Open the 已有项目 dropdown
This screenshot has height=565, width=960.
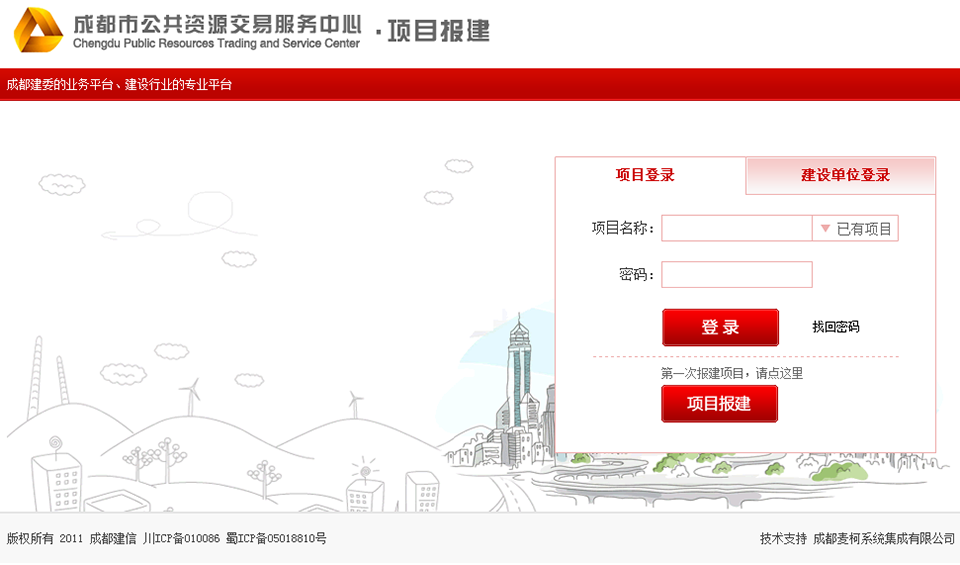tap(855, 228)
